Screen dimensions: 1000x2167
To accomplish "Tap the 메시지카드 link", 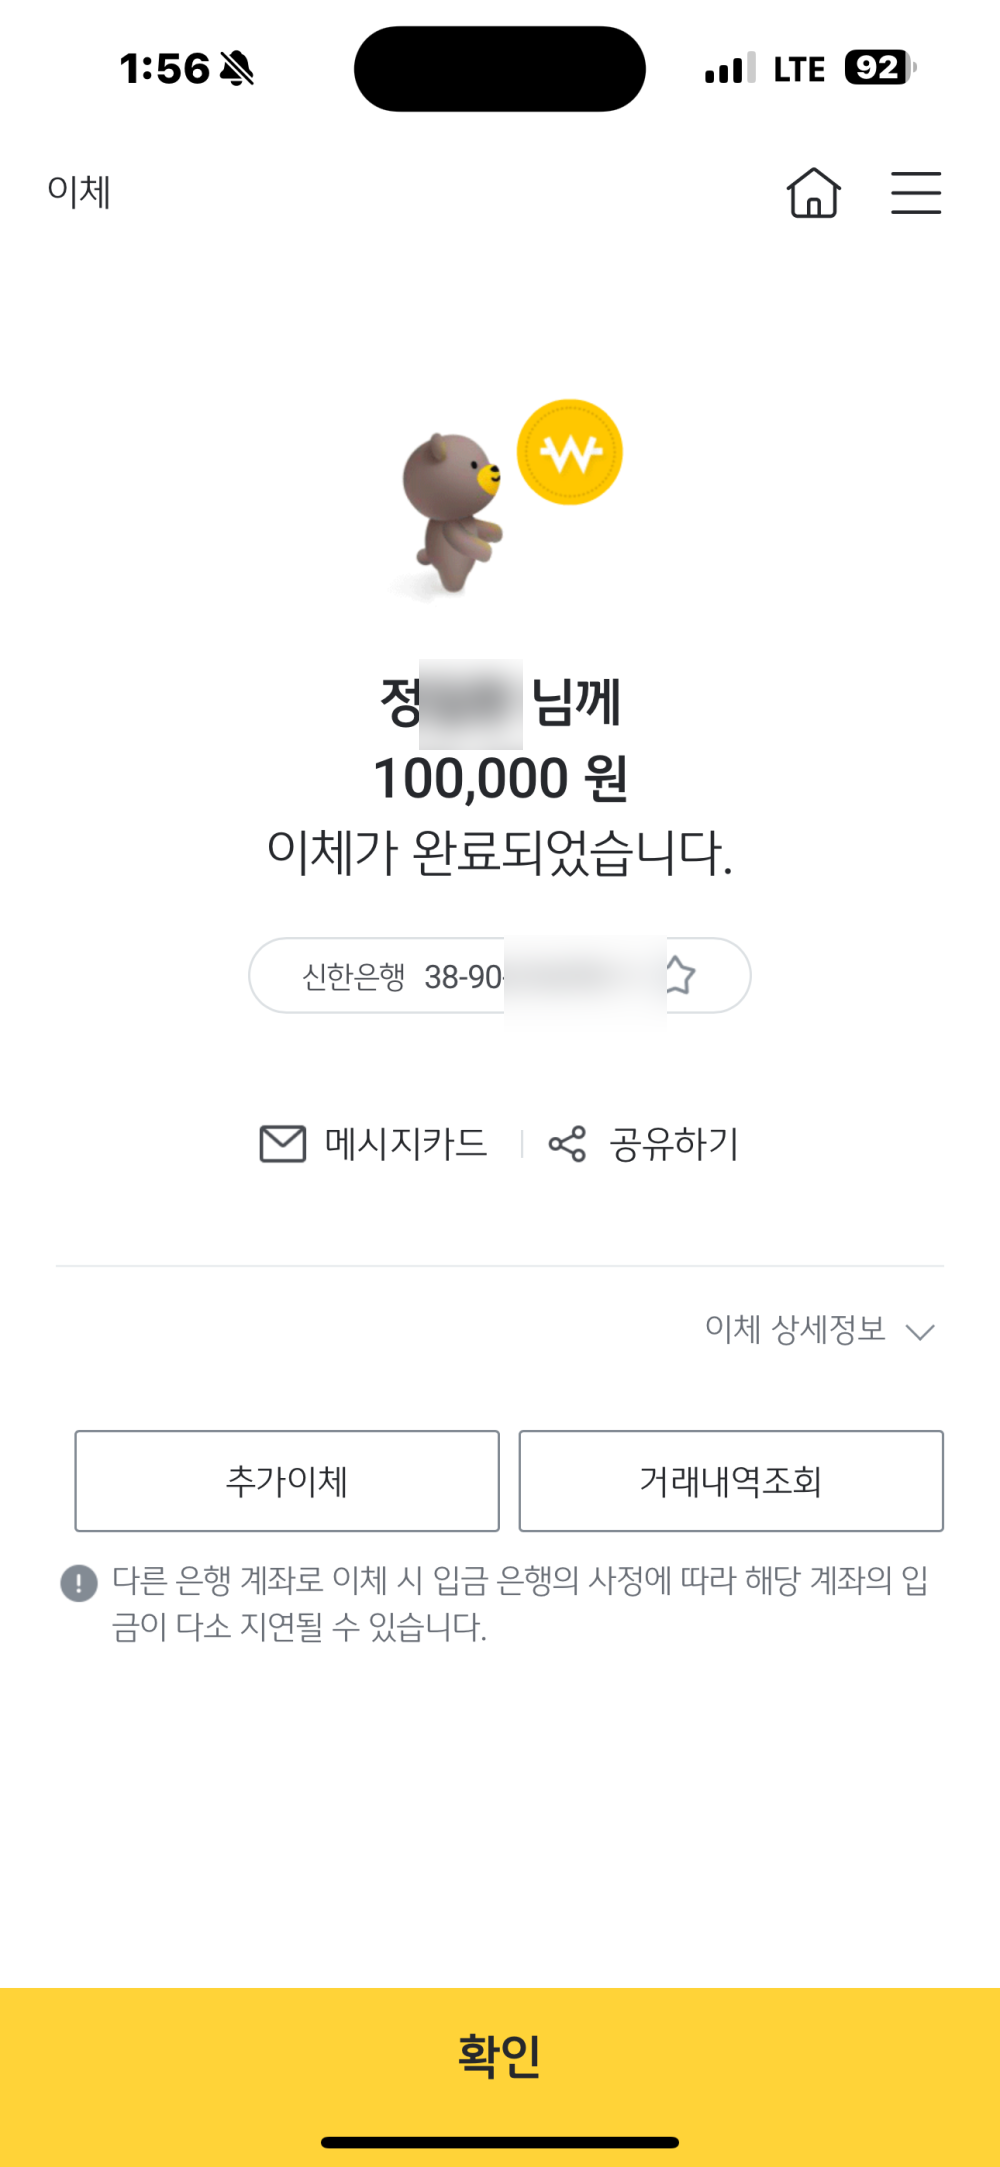I will coord(406,1144).
